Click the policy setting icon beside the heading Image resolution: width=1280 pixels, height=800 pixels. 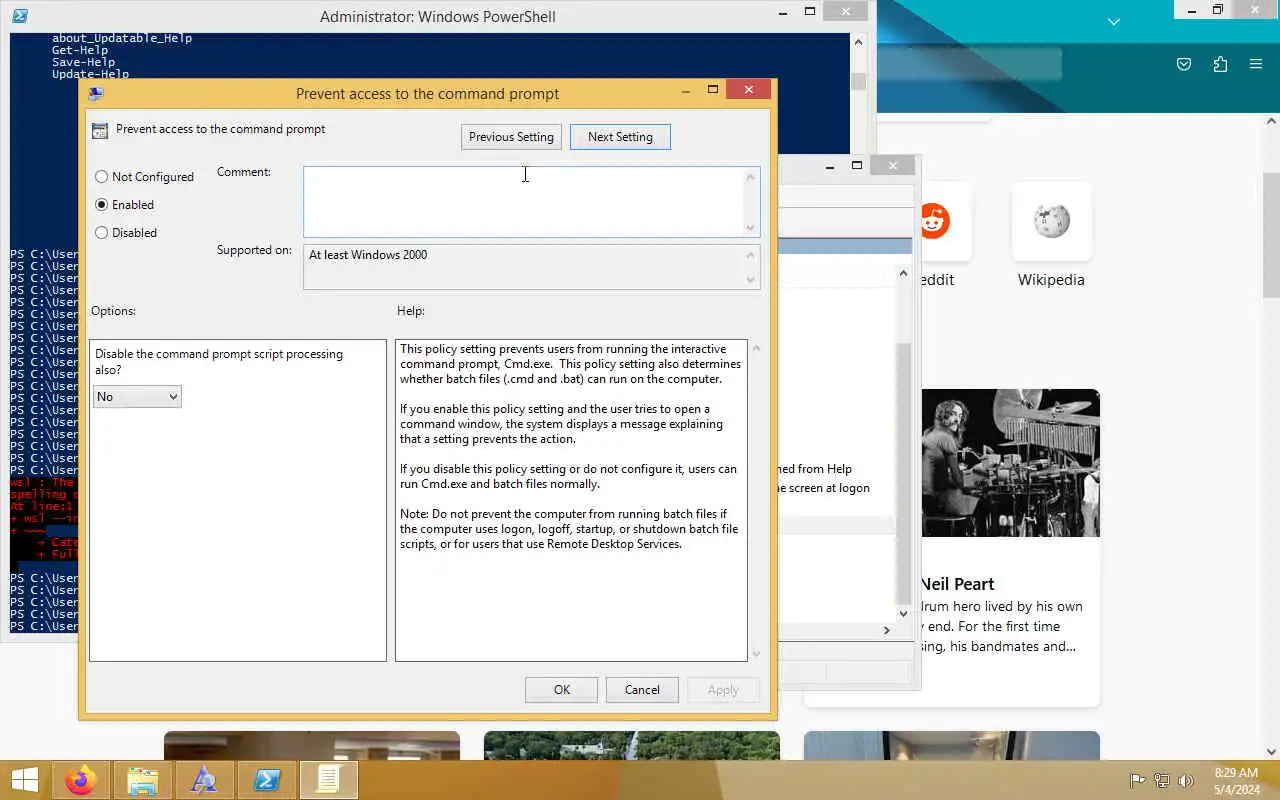(x=99, y=130)
